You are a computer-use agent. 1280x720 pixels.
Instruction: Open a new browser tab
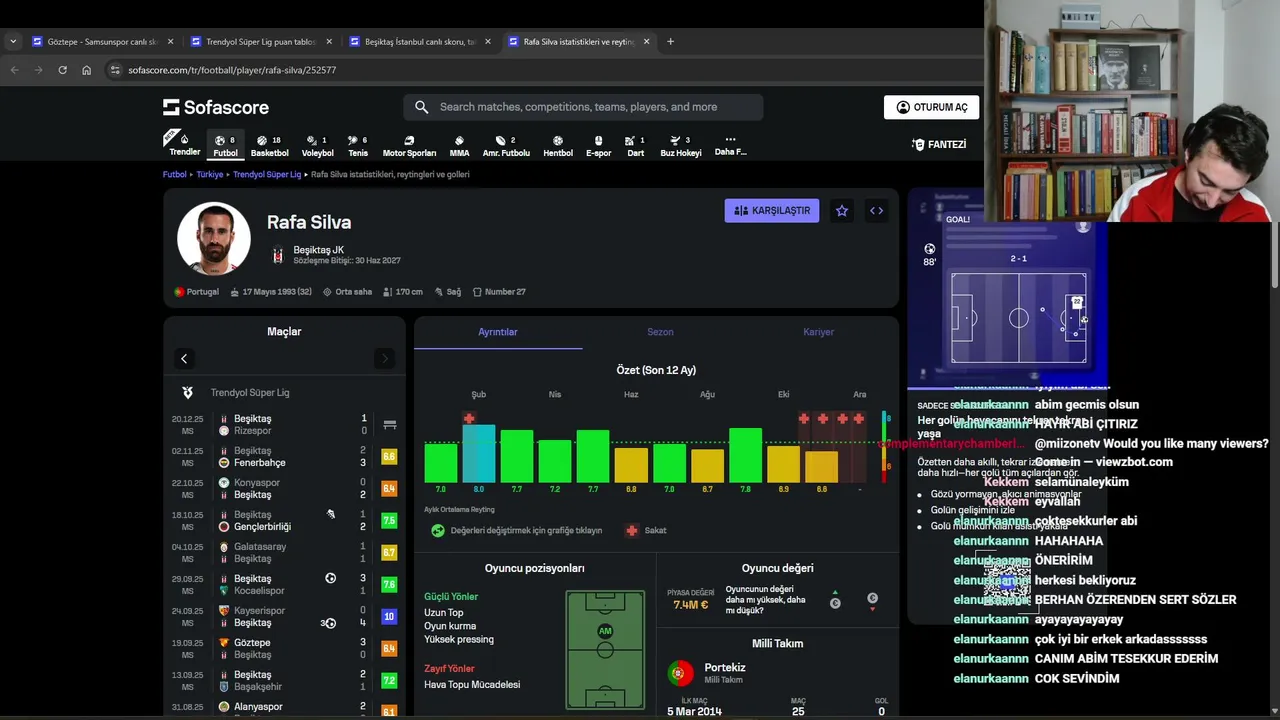pos(670,42)
